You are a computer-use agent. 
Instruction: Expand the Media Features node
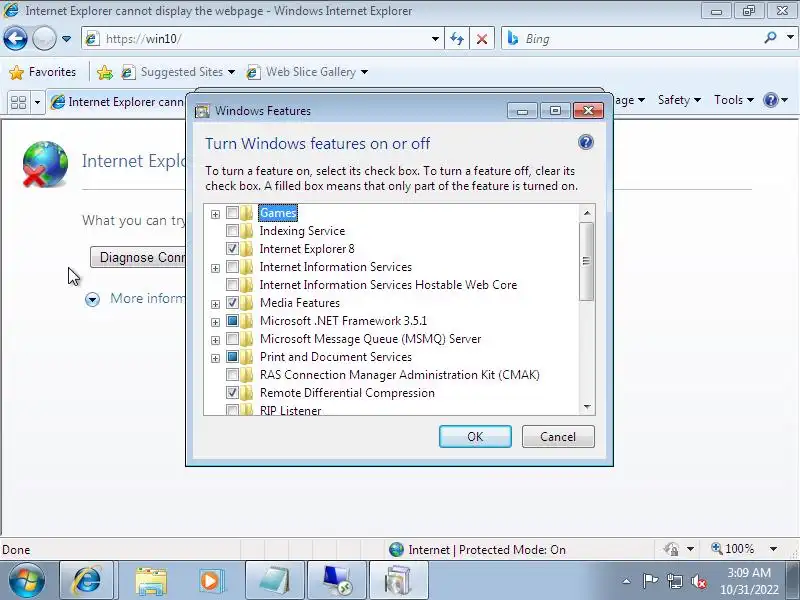click(x=215, y=304)
